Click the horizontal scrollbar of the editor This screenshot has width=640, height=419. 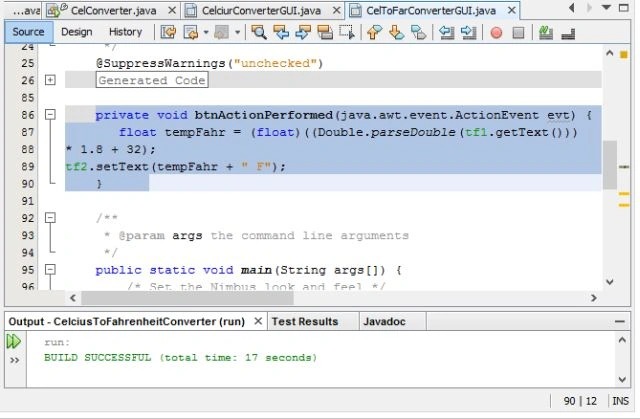coord(333,298)
